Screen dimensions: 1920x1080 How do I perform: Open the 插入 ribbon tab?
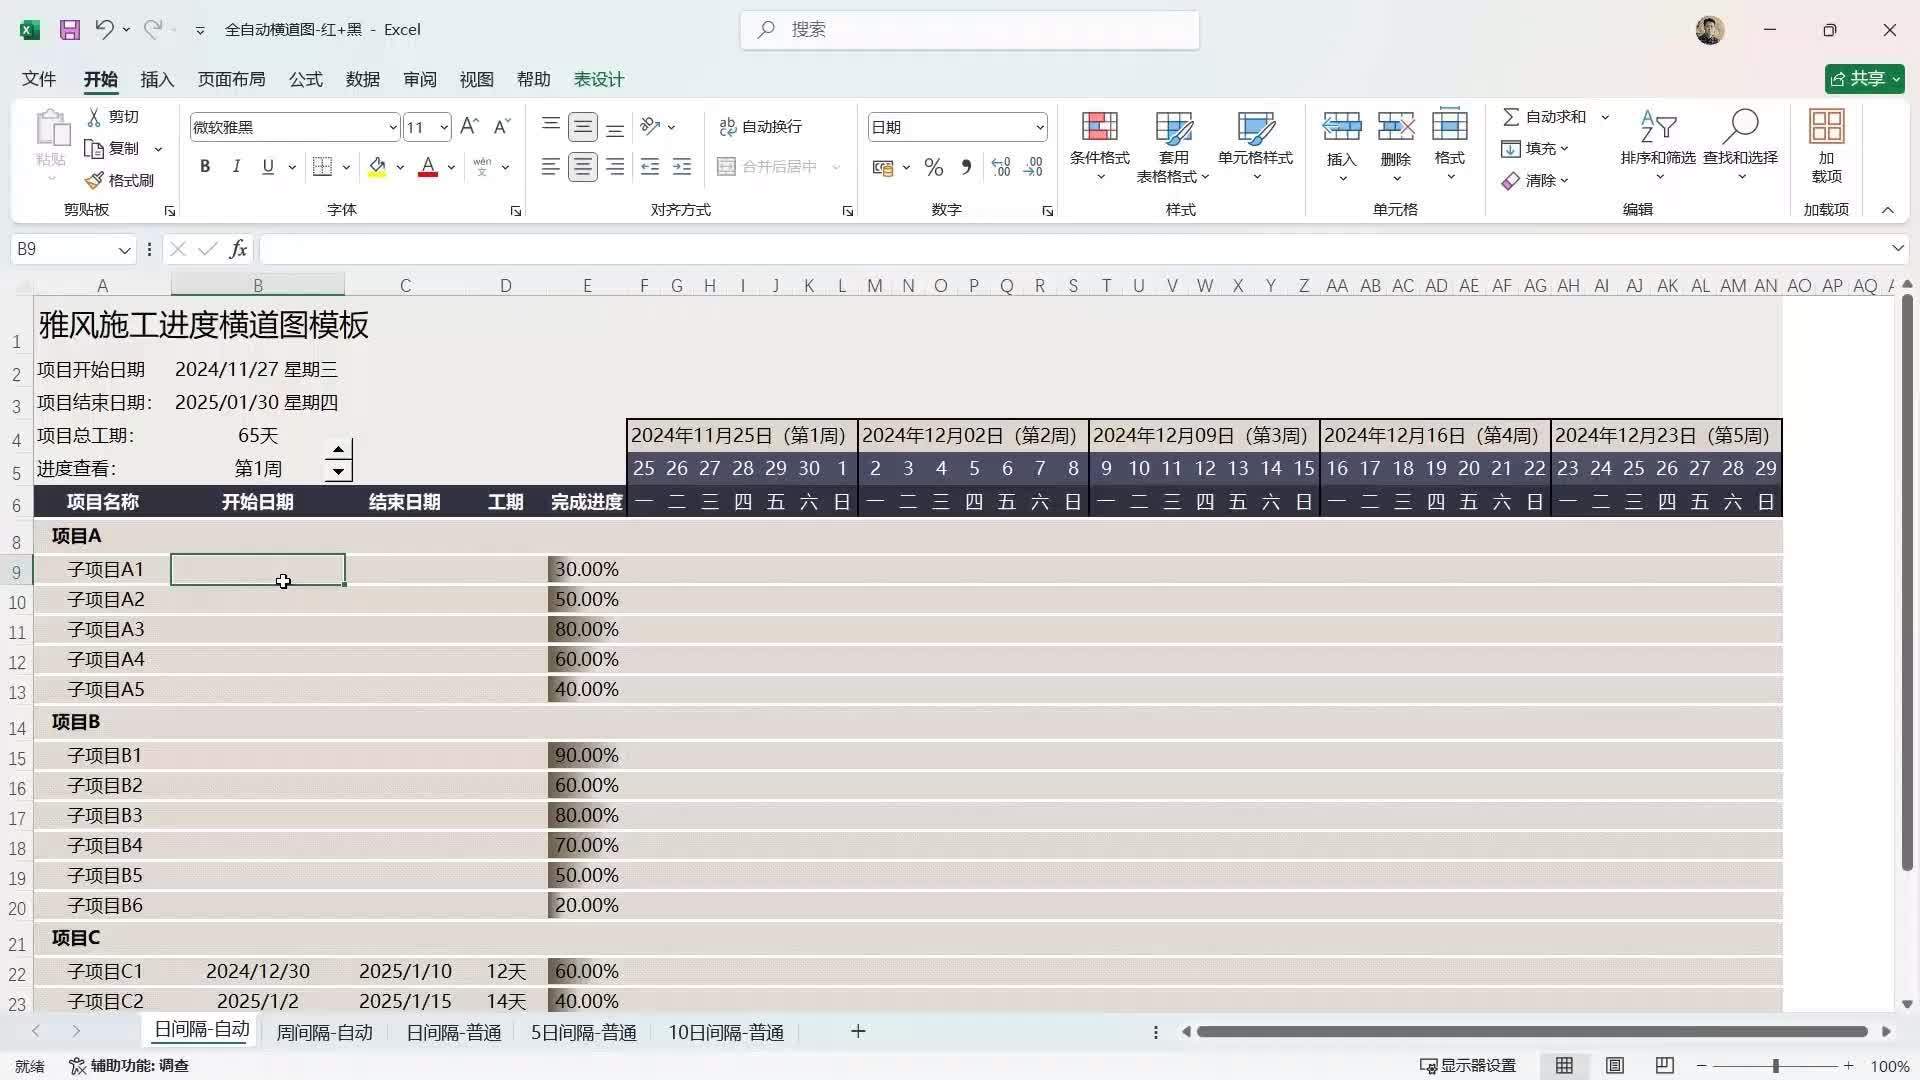(157, 79)
